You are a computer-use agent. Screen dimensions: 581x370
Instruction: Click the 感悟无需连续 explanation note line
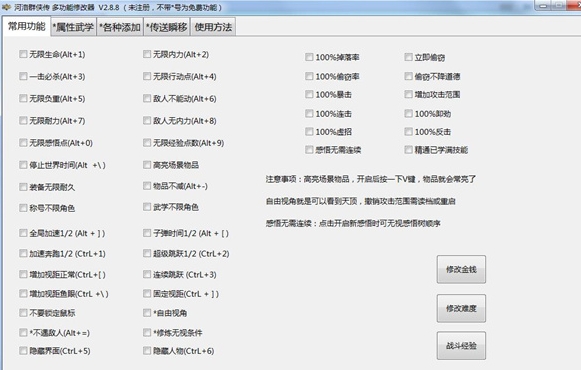[353, 223]
